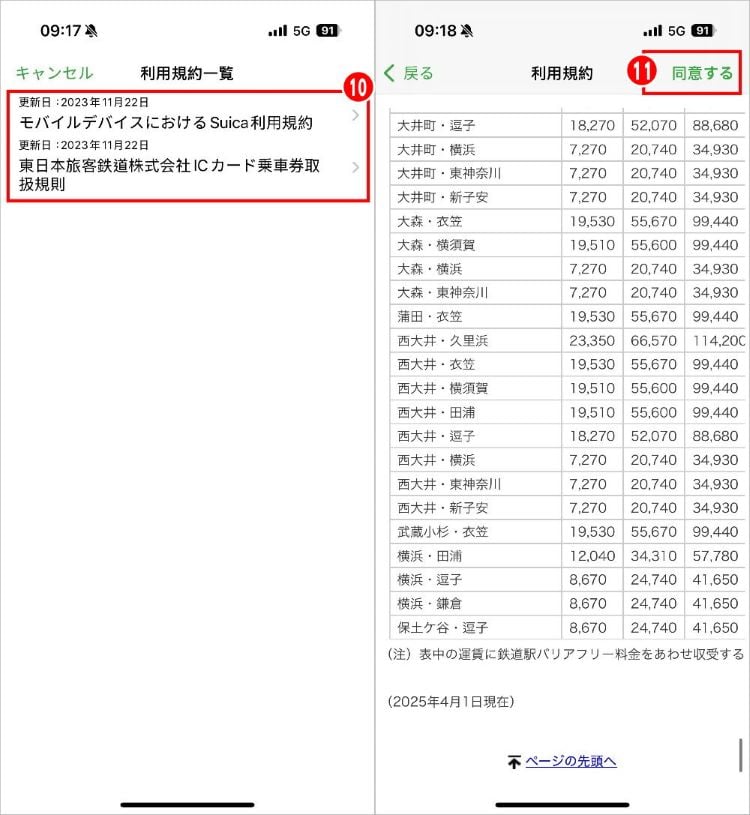Tap 同意する to agree
750x815 pixels.
tap(702, 73)
